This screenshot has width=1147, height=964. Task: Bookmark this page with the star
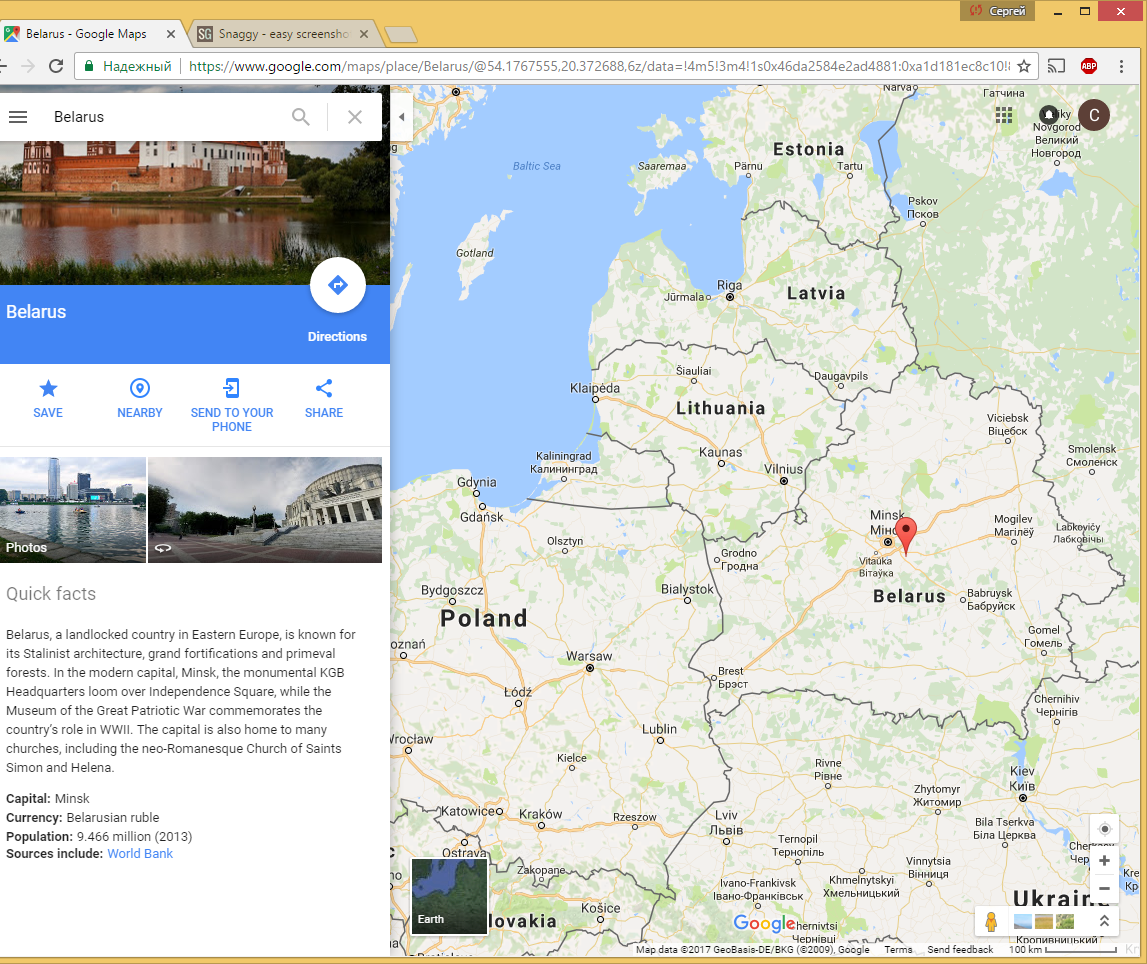tap(1024, 66)
